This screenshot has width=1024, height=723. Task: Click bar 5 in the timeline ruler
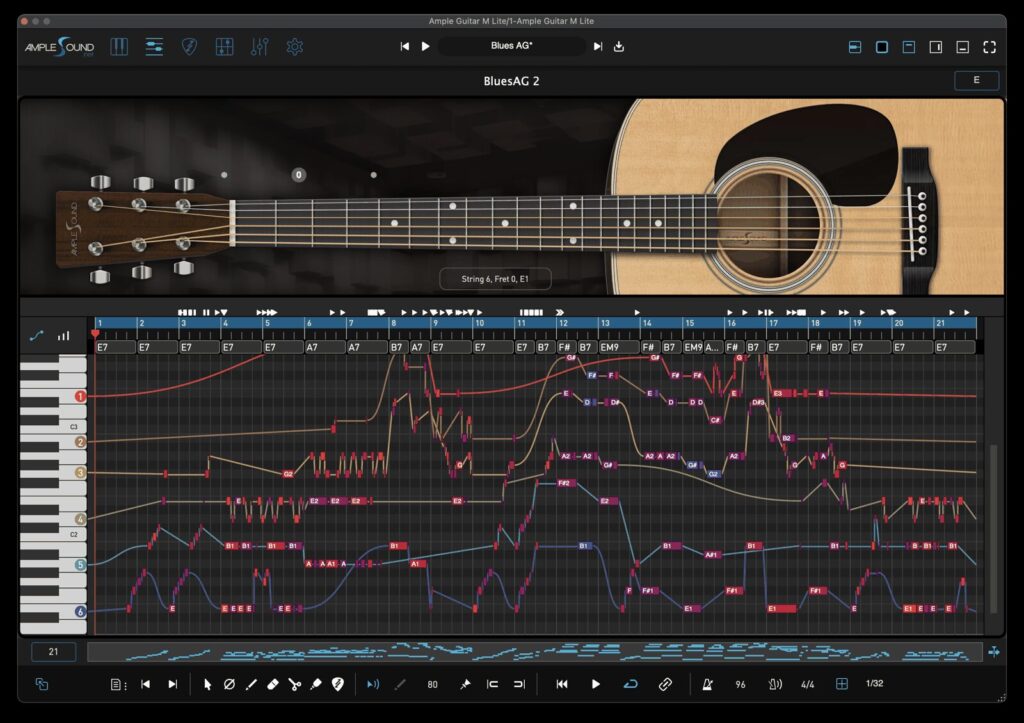(283, 323)
